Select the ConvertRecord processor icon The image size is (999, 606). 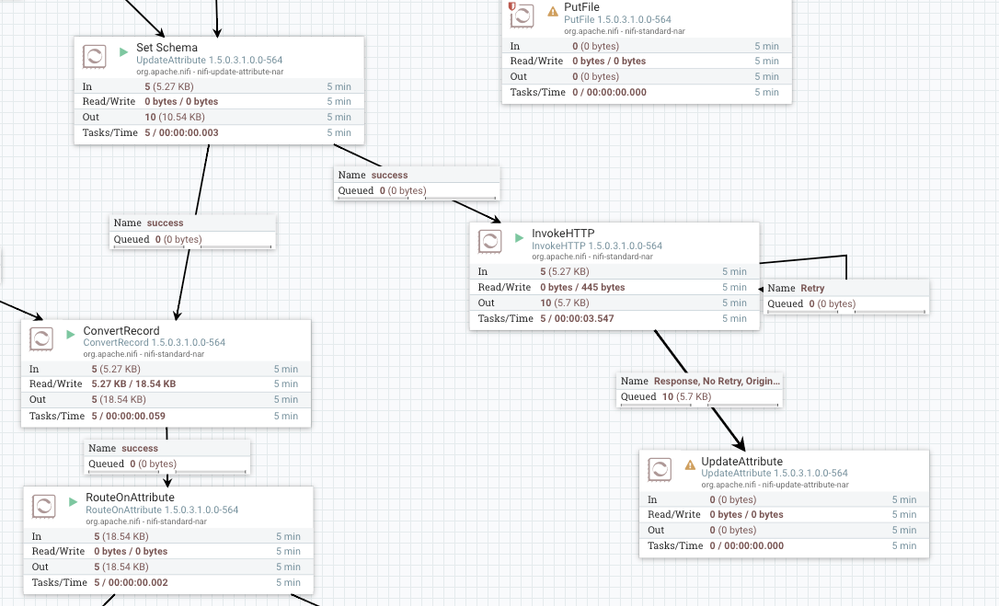click(42, 340)
